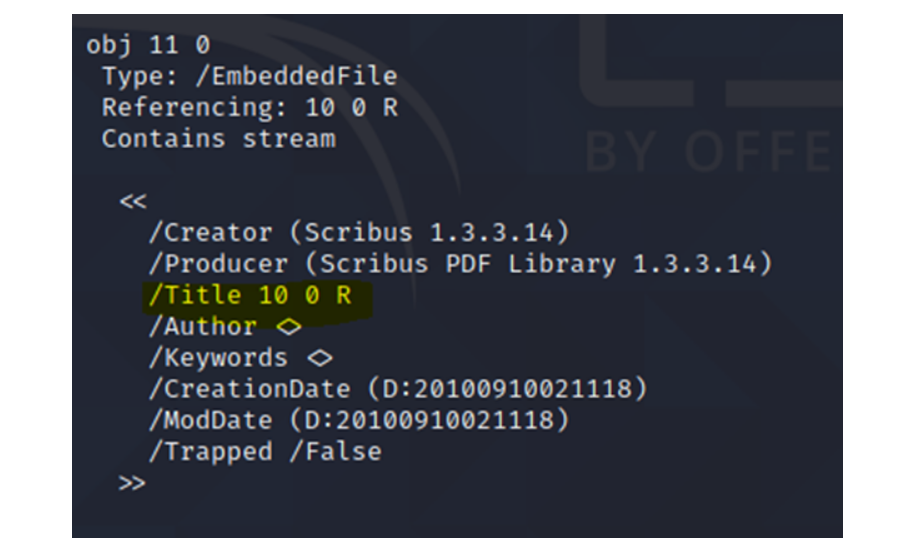Select the "Contains stream" line

tap(218, 138)
